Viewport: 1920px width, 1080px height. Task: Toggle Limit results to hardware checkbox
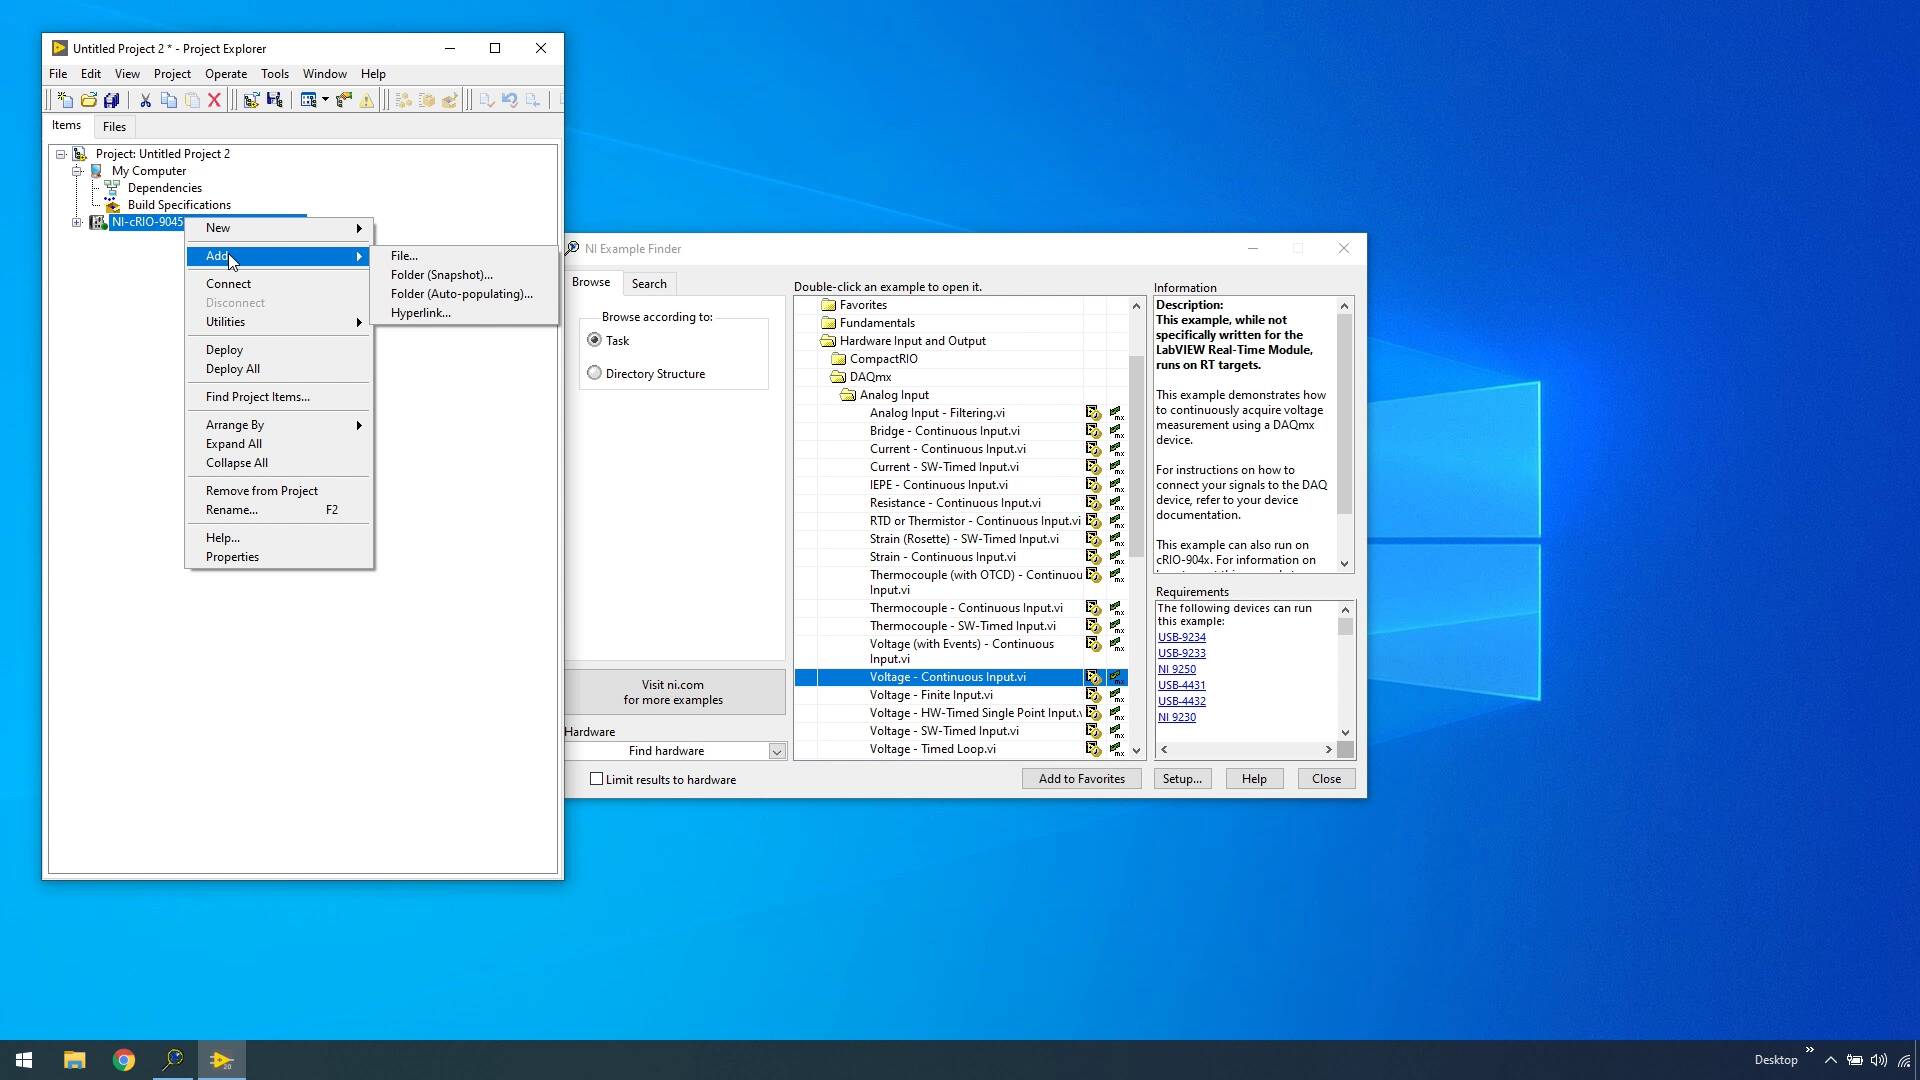pos(597,779)
